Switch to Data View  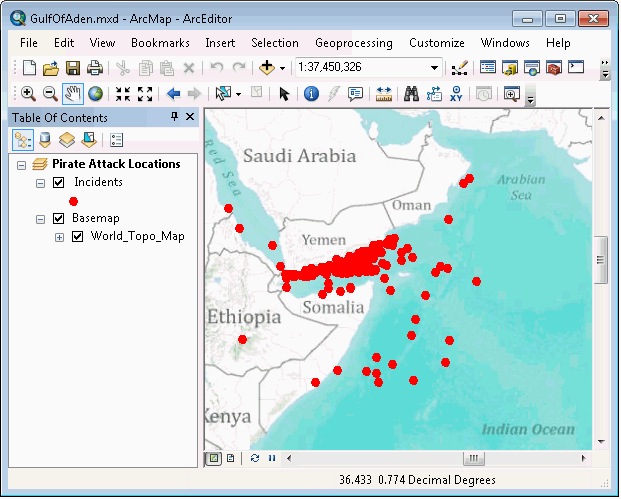click(x=214, y=459)
